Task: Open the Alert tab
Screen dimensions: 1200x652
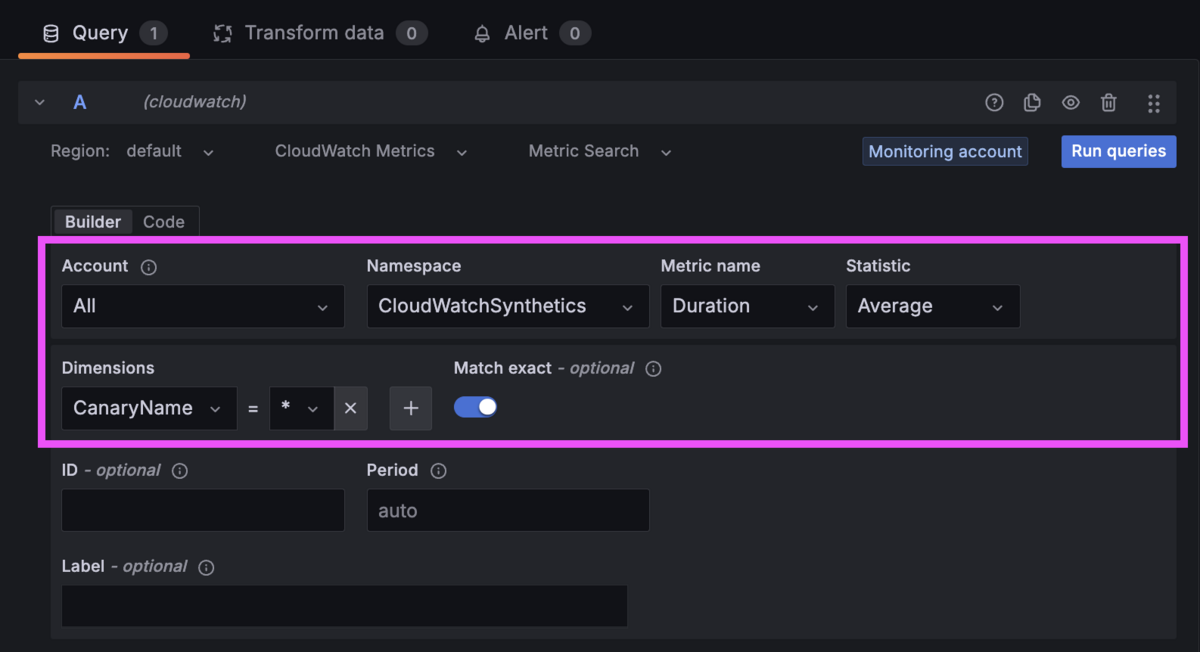Action: (531, 33)
